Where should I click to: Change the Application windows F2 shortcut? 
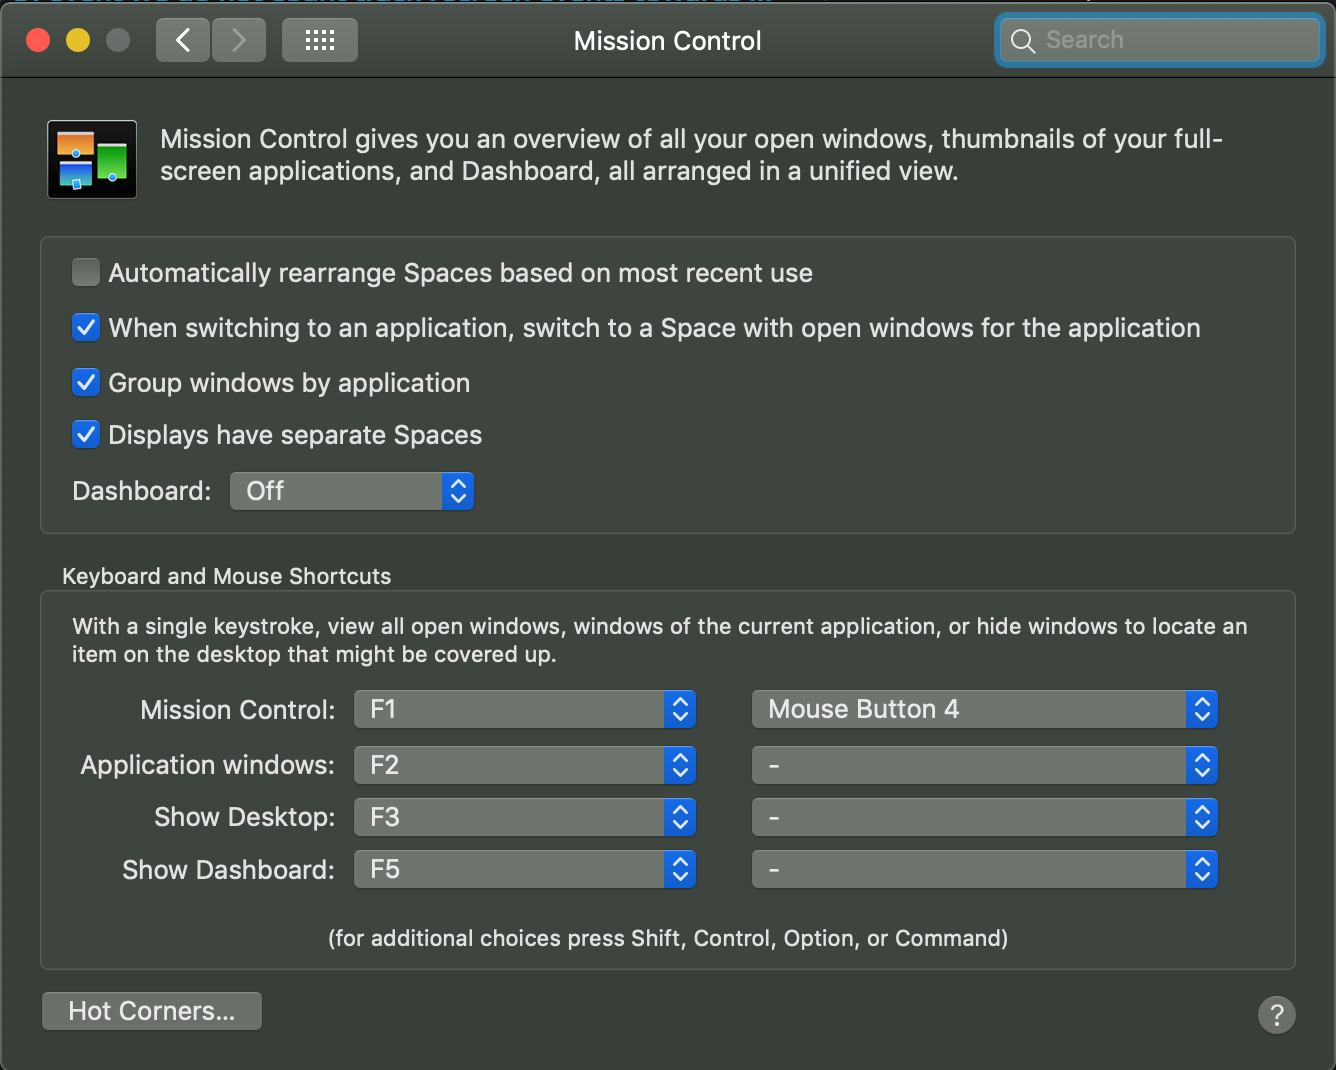(525, 765)
